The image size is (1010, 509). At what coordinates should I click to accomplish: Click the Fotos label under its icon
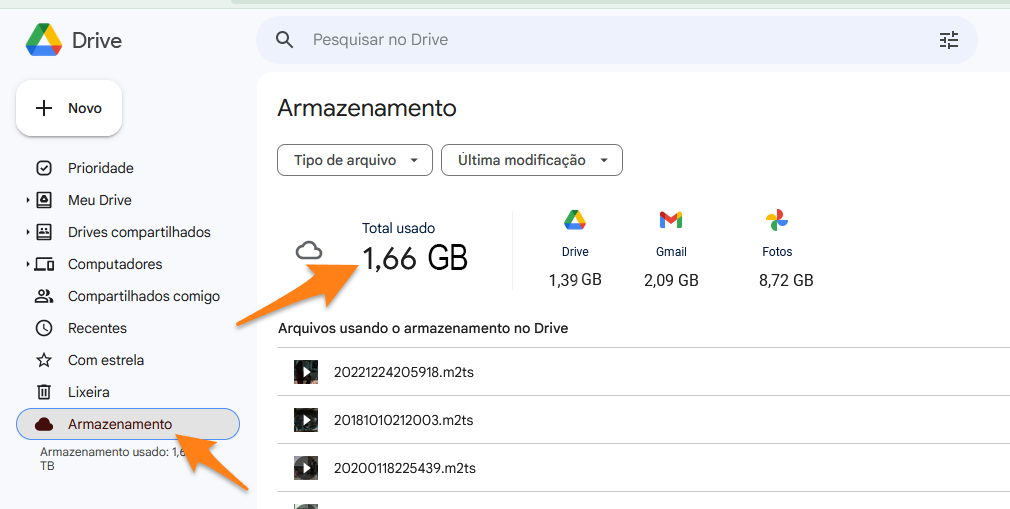click(x=777, y=252)
